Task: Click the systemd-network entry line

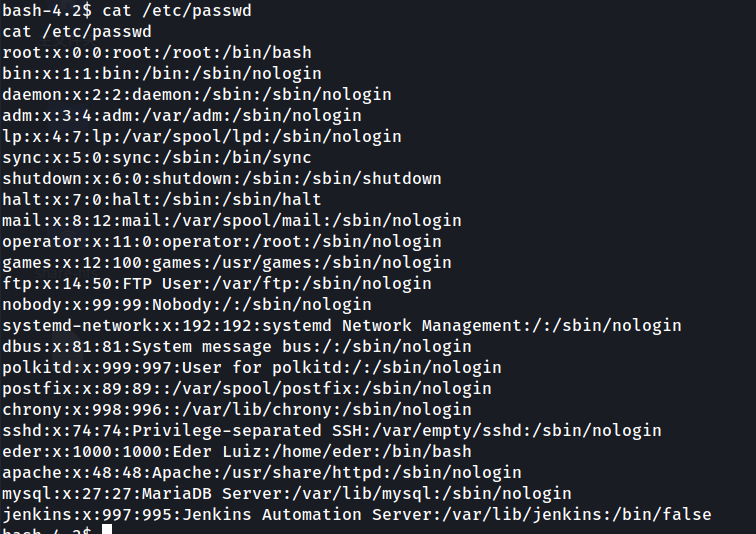Action: coord(341,325)
